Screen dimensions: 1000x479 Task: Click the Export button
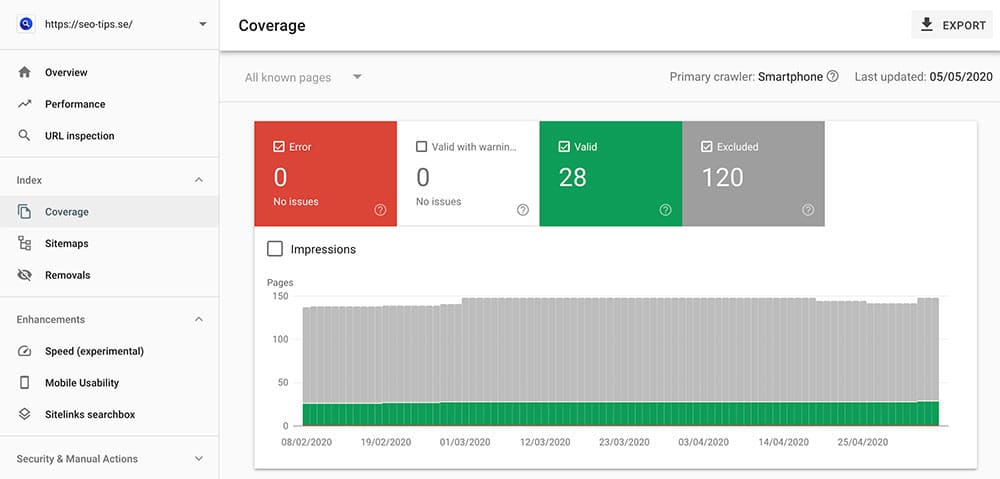tap(952, 25)
